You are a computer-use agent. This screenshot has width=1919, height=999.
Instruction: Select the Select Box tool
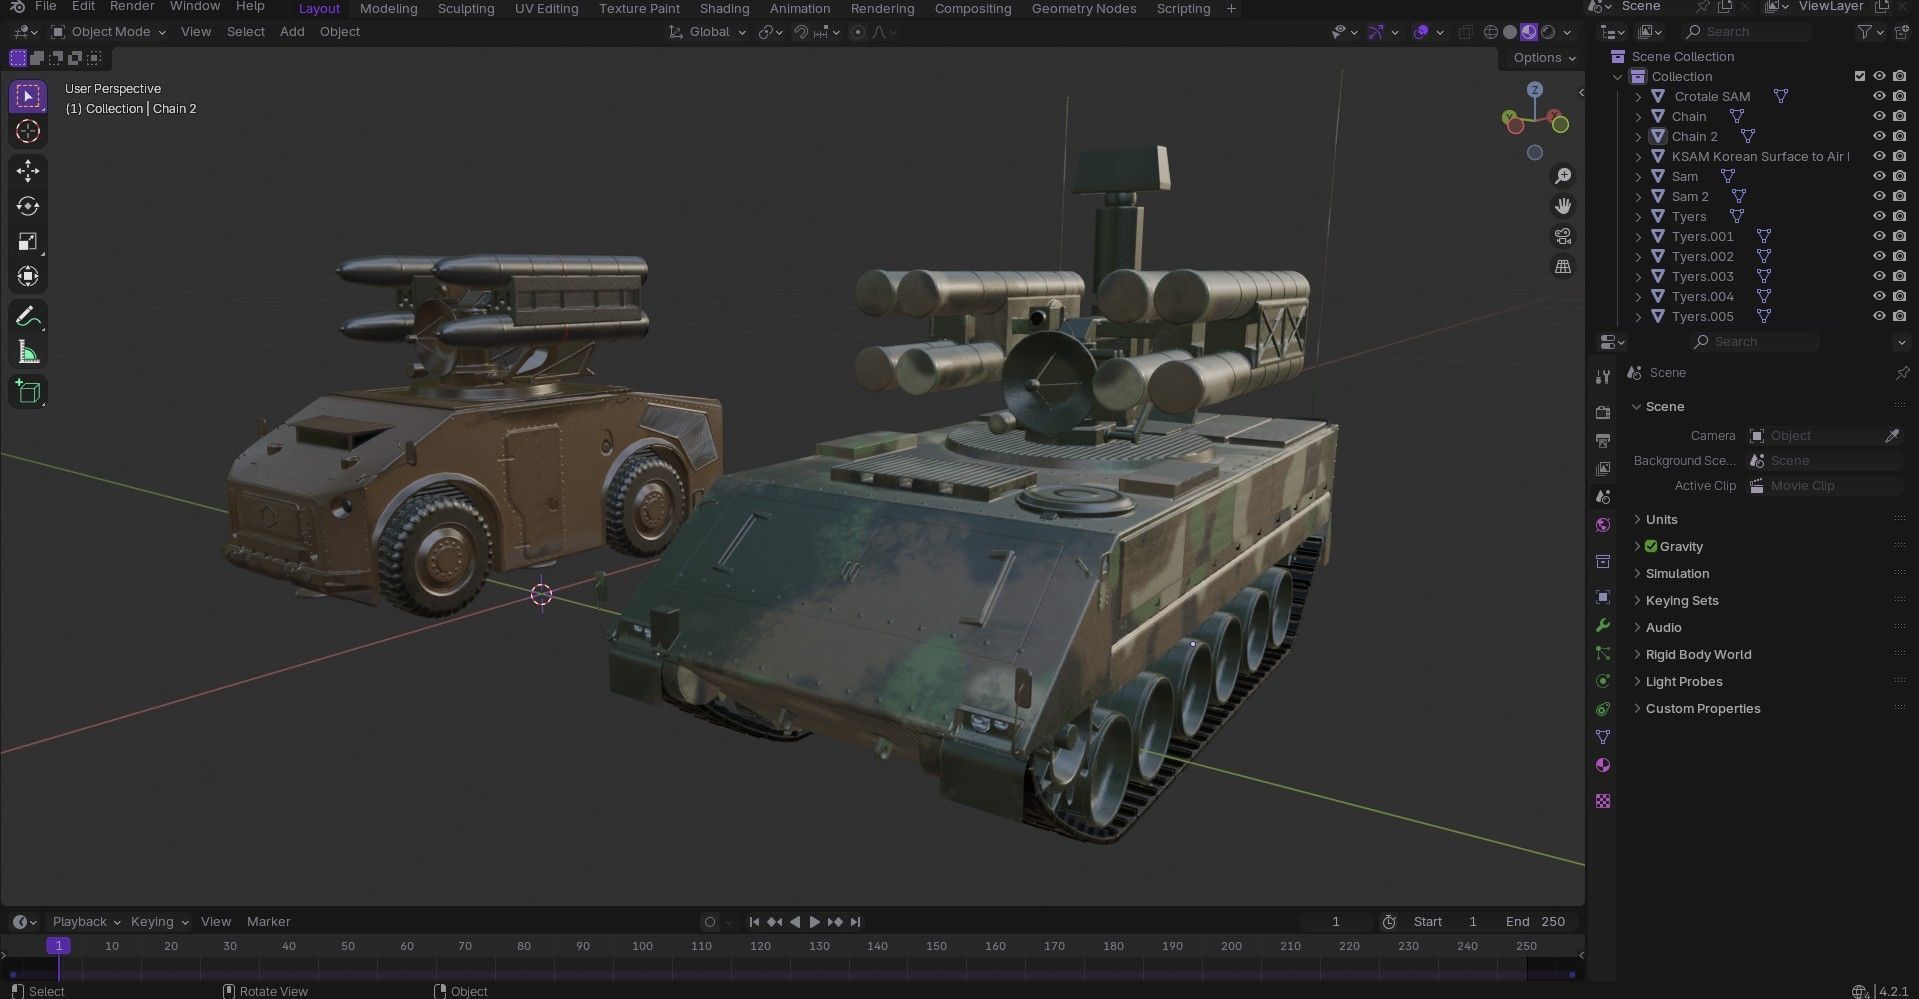[28, 97]
